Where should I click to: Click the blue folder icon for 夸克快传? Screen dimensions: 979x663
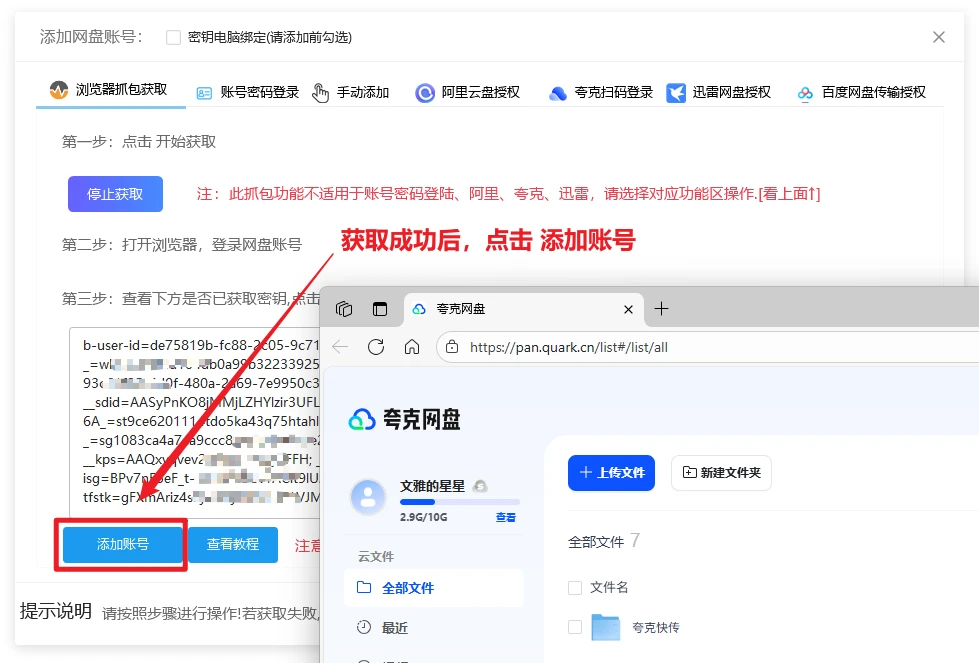click(605, 627)
